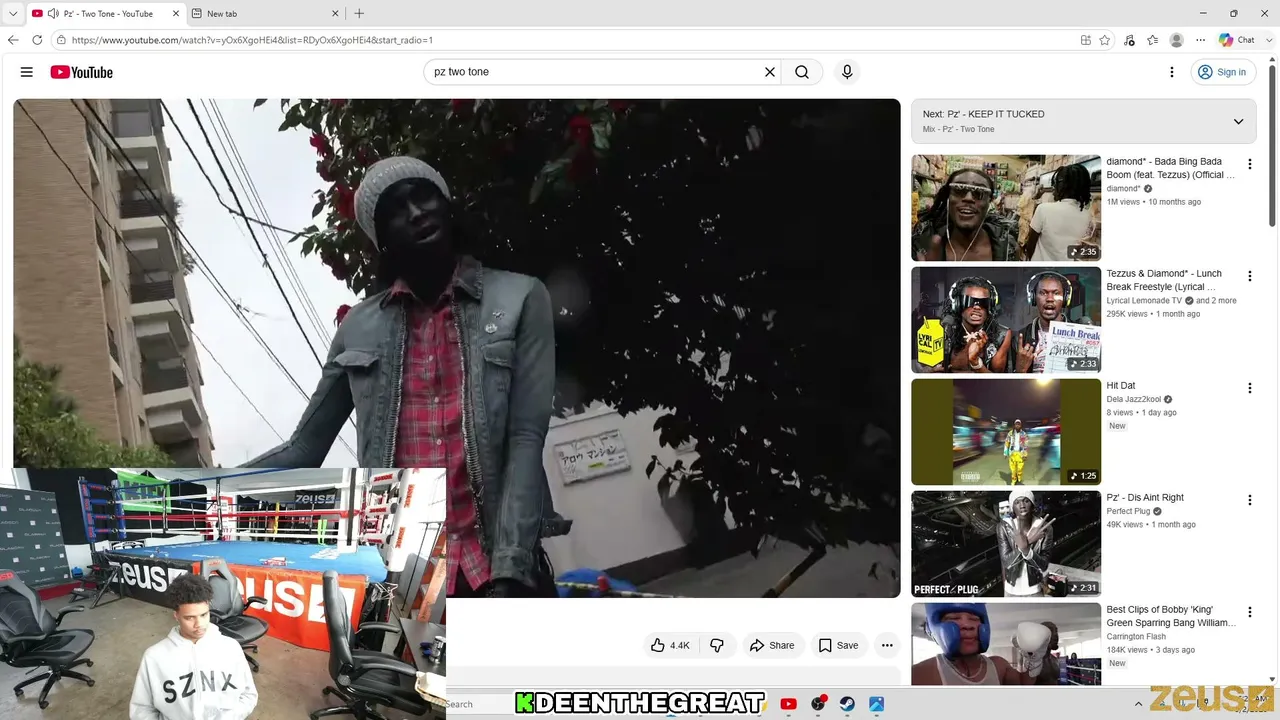Viewport: 1280px width, 720px height.
Task: Open menu for Lunch Break Freestyle video
Action: 1249,276
